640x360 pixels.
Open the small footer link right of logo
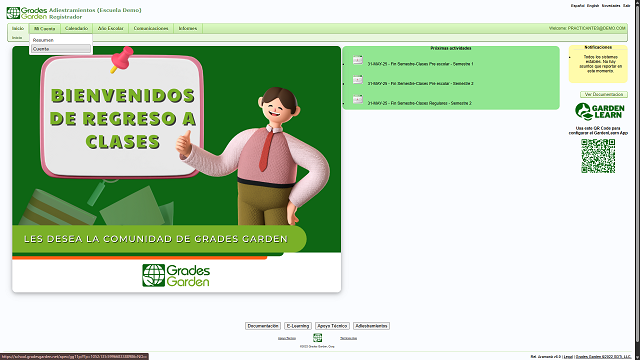pos(349,338)
